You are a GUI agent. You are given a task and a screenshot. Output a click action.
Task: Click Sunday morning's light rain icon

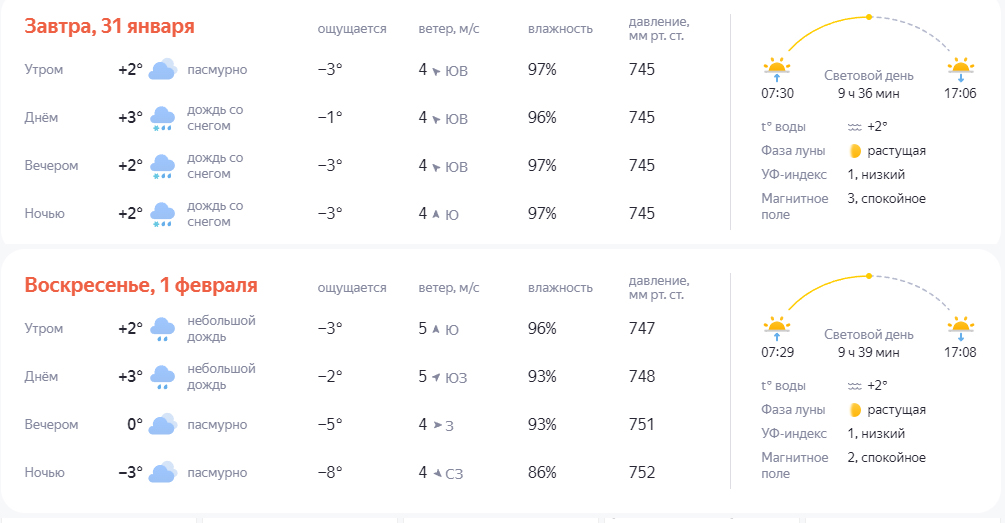pos(163,329)
